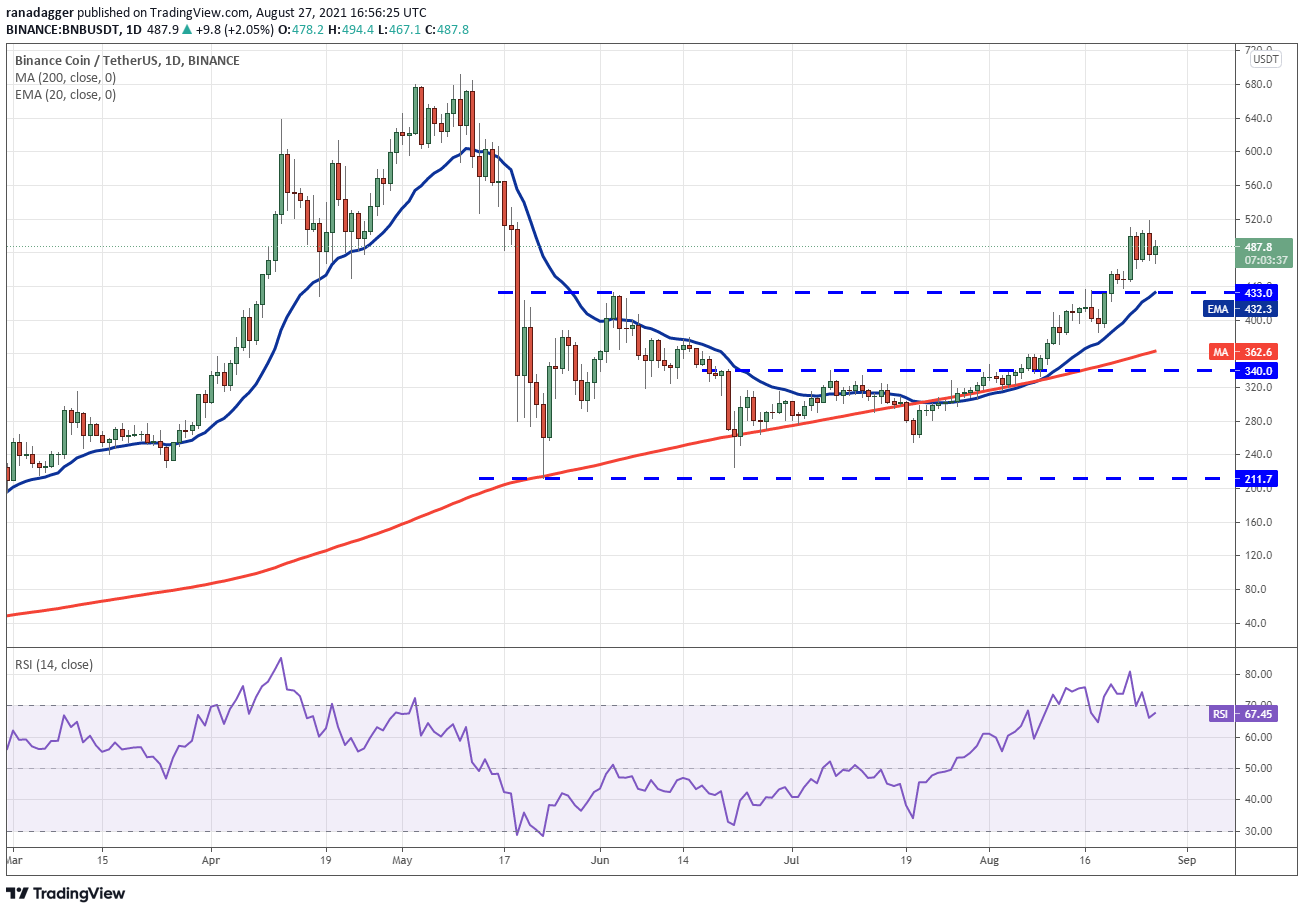Click the May label on the time axis

coord(402,859)
